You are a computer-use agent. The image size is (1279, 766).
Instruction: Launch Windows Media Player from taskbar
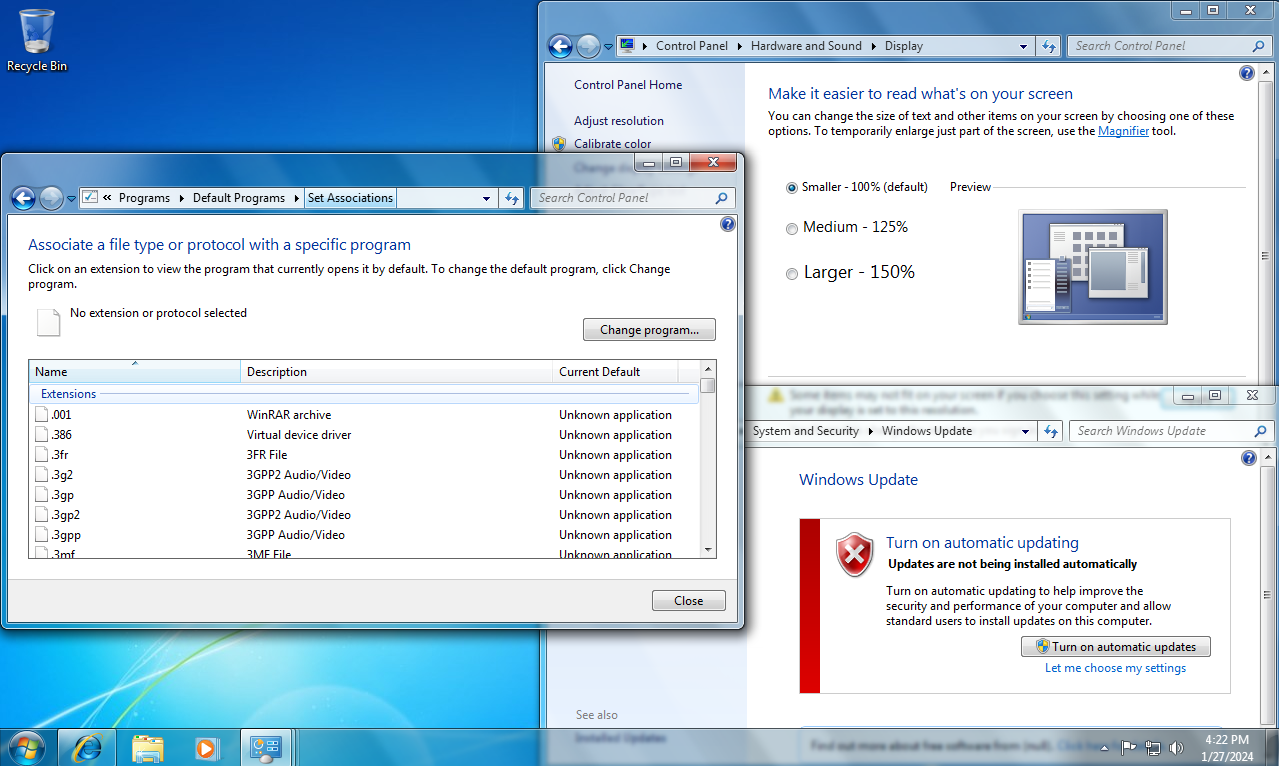point(206,747)
